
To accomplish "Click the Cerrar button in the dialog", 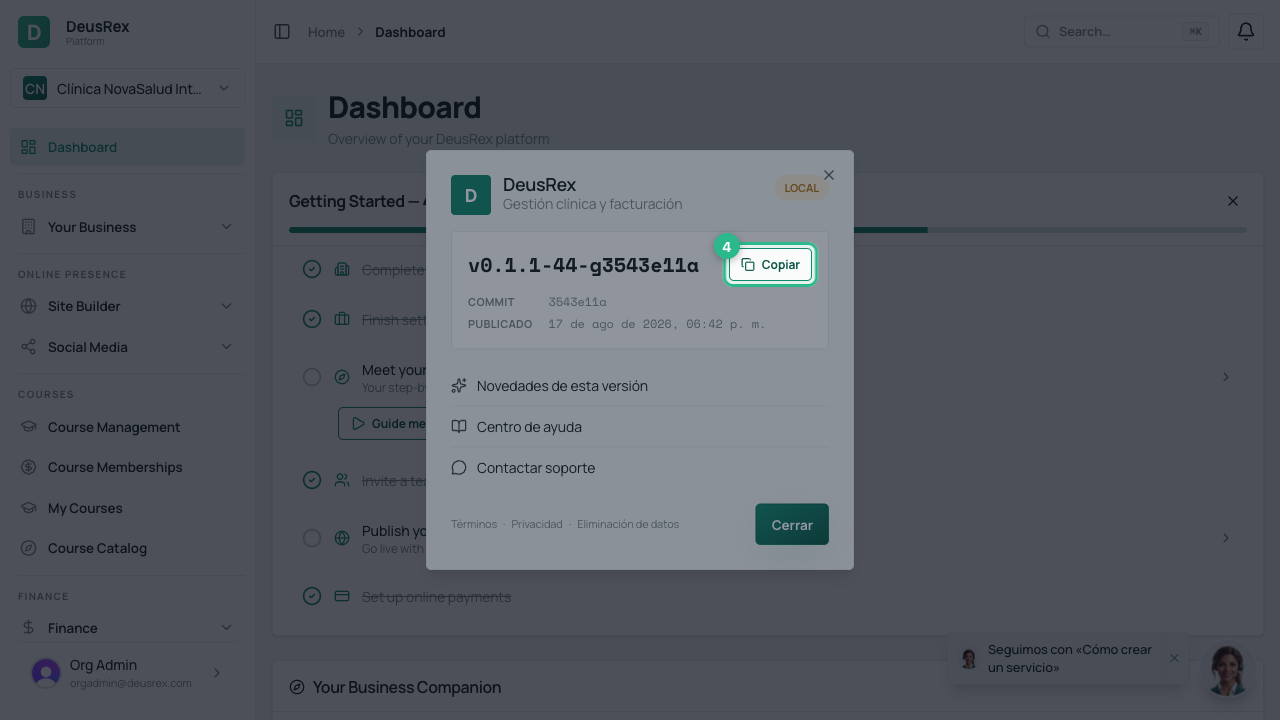I will tap(792, 525).
